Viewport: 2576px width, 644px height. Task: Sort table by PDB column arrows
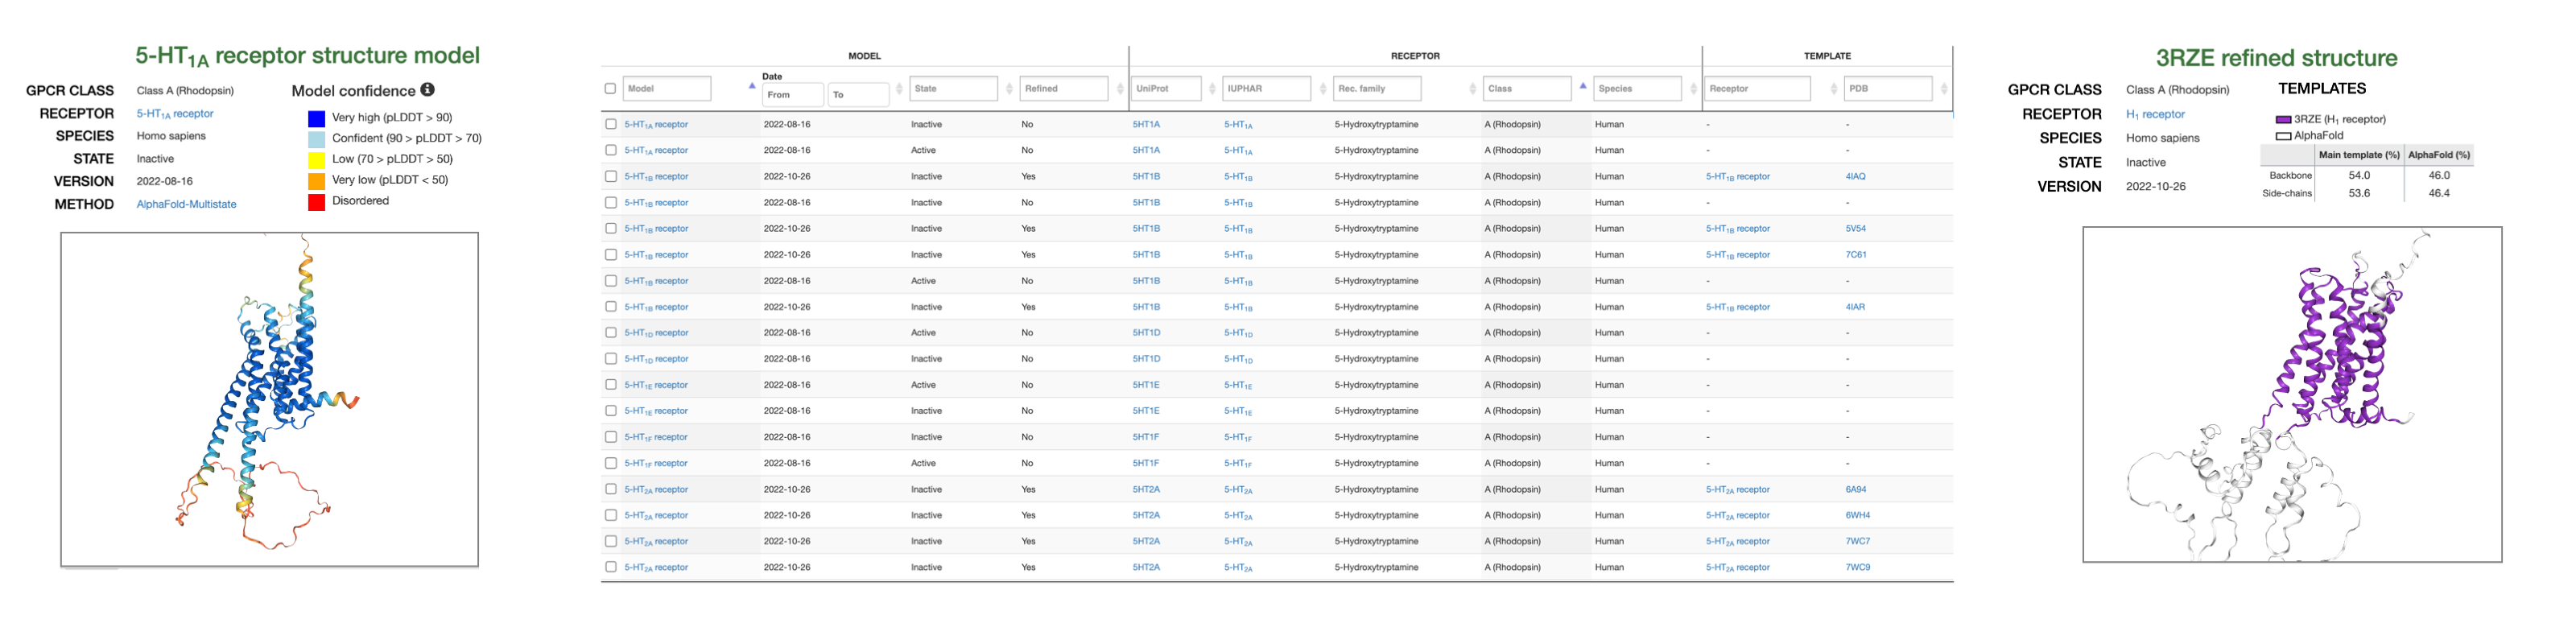coord(1943,89)
